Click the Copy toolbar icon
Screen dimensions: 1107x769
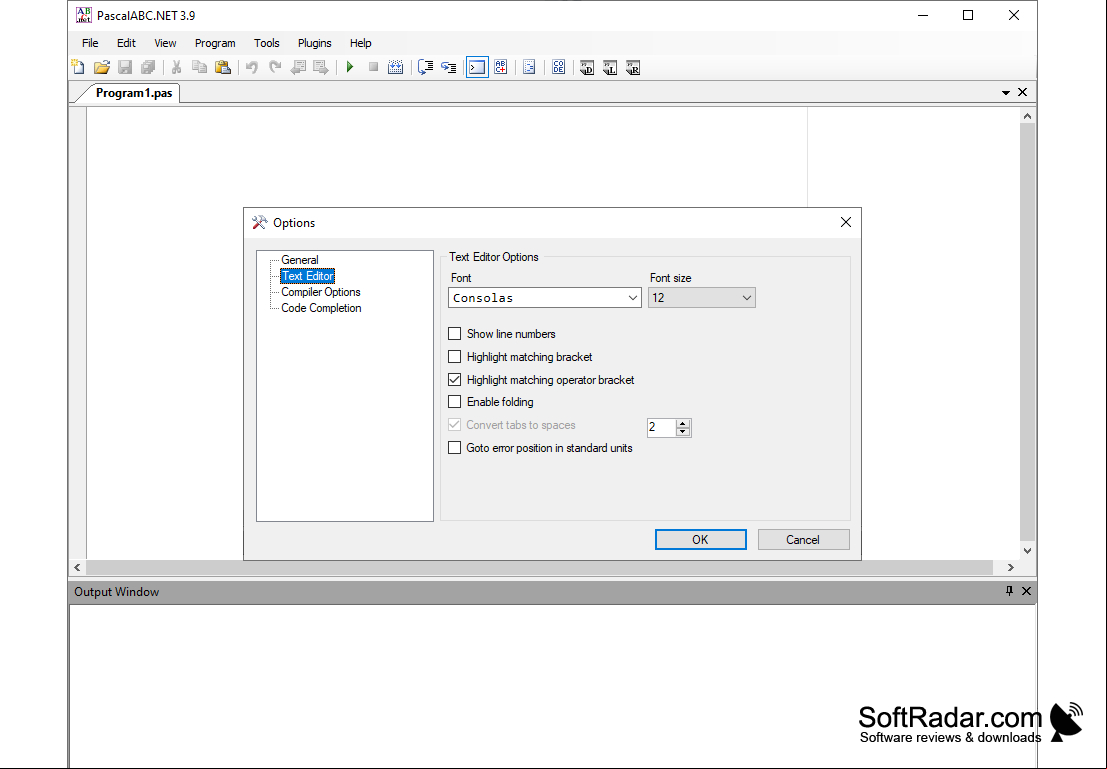(200, 67)
